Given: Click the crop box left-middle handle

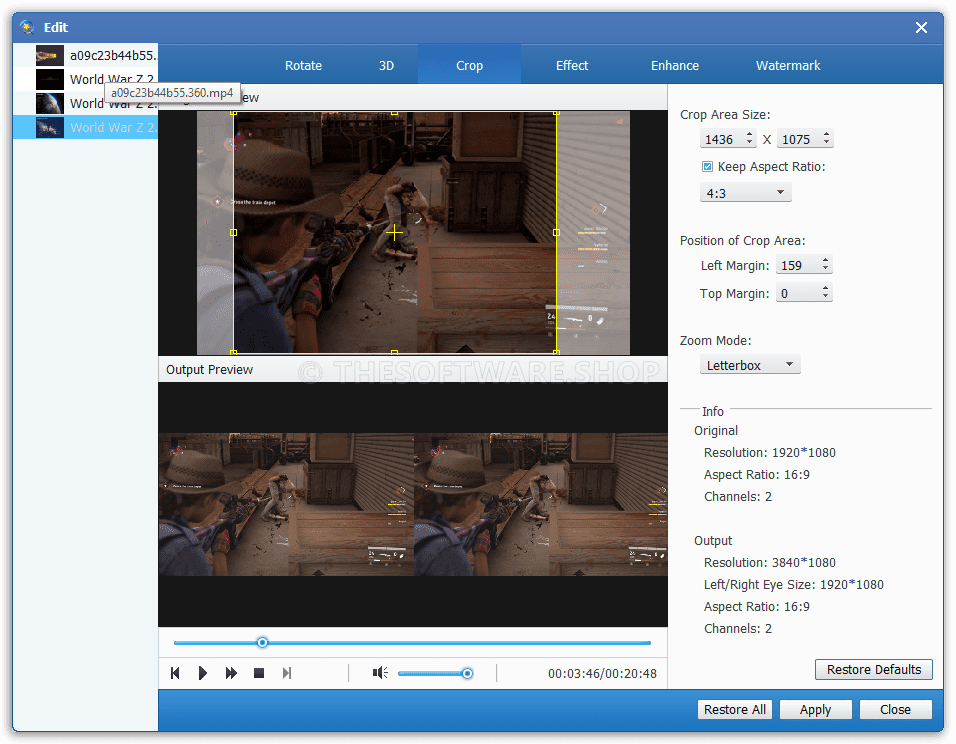Looking at the screenshot, I should (234, 232).
